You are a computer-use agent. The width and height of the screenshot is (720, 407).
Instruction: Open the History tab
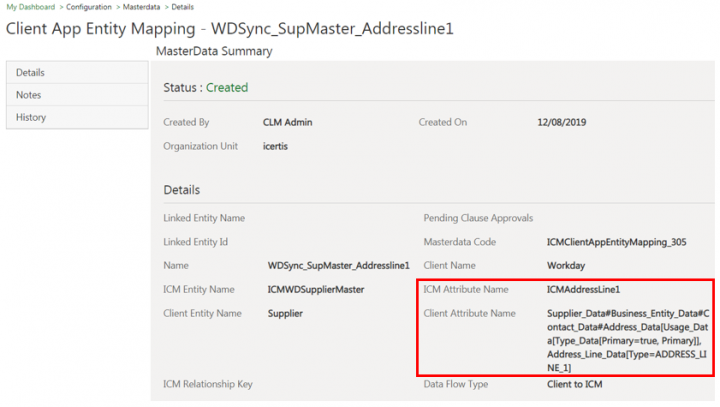pos(31,118)
